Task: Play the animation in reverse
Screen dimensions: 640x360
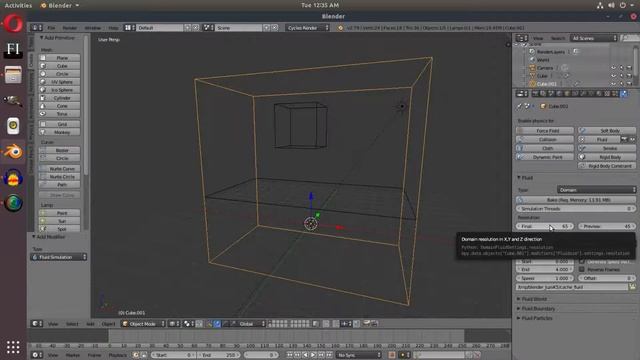Action: (x=305, y=355)
